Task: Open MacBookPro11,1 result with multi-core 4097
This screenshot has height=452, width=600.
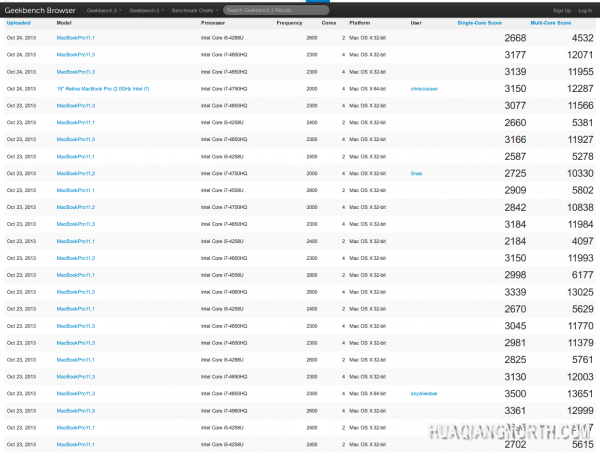Action: pyautogui.click(x=75, y=241)
